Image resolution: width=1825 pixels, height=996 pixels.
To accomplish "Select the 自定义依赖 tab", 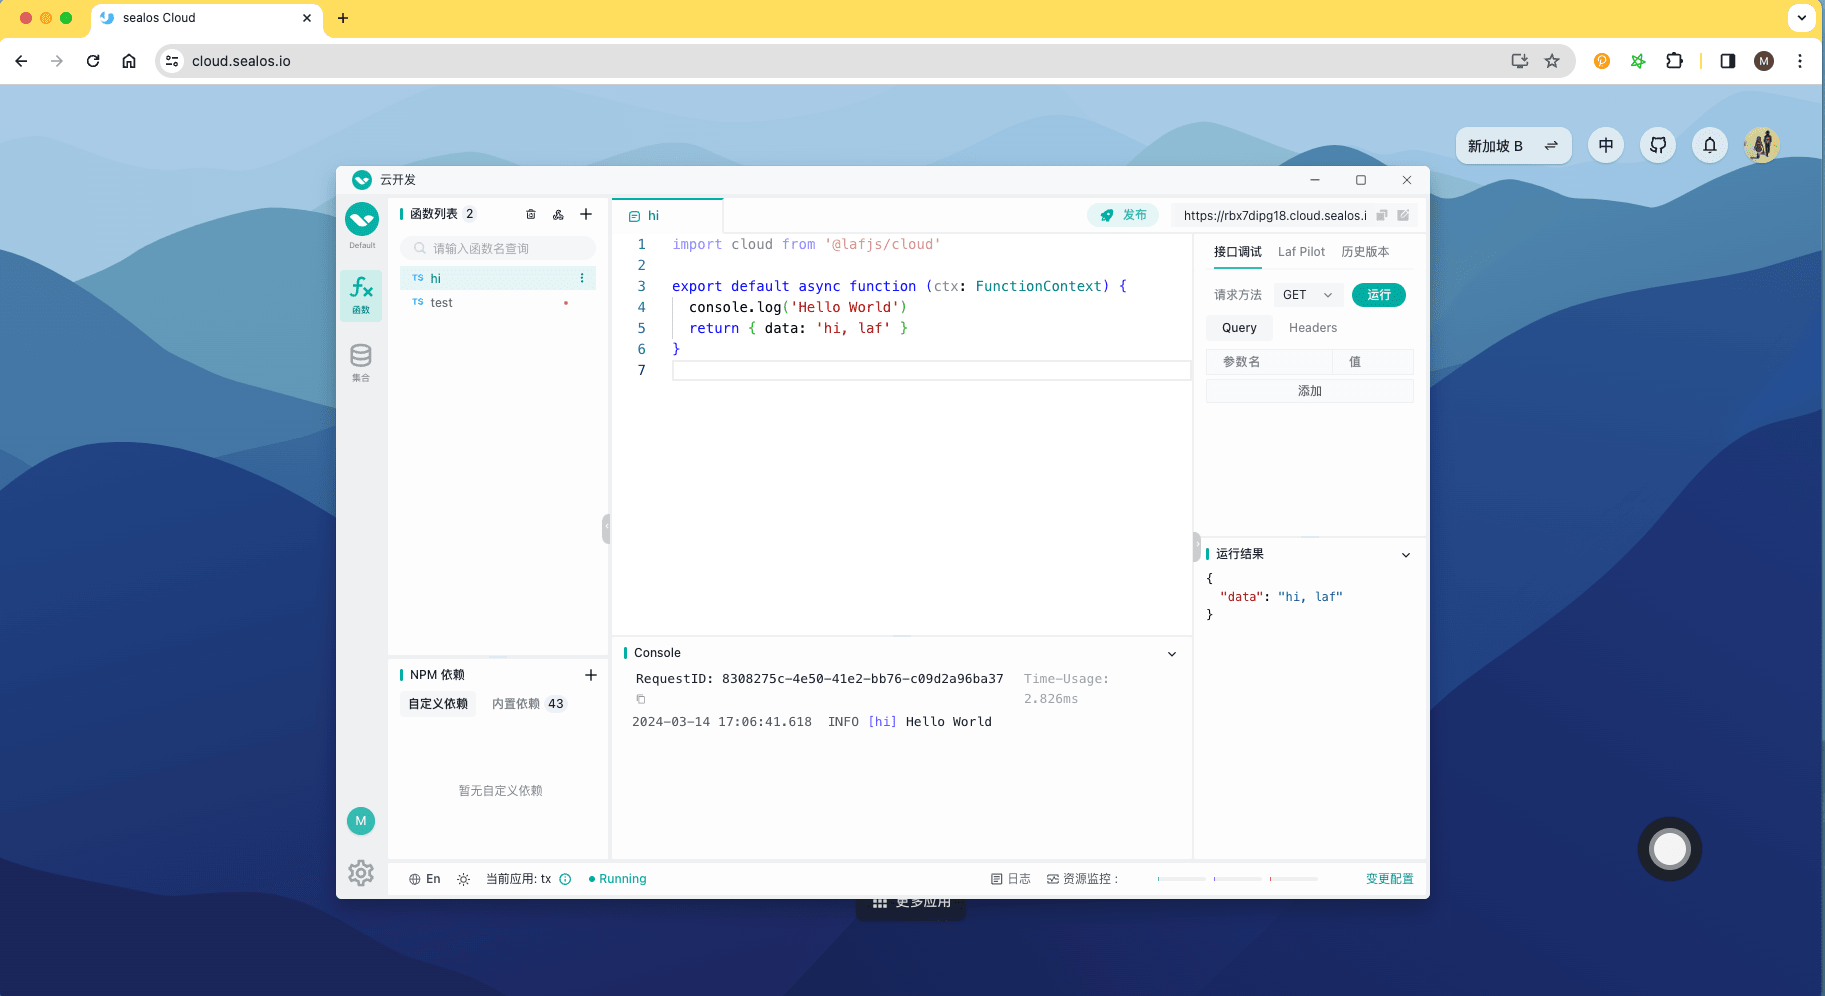I will [438, 704].
